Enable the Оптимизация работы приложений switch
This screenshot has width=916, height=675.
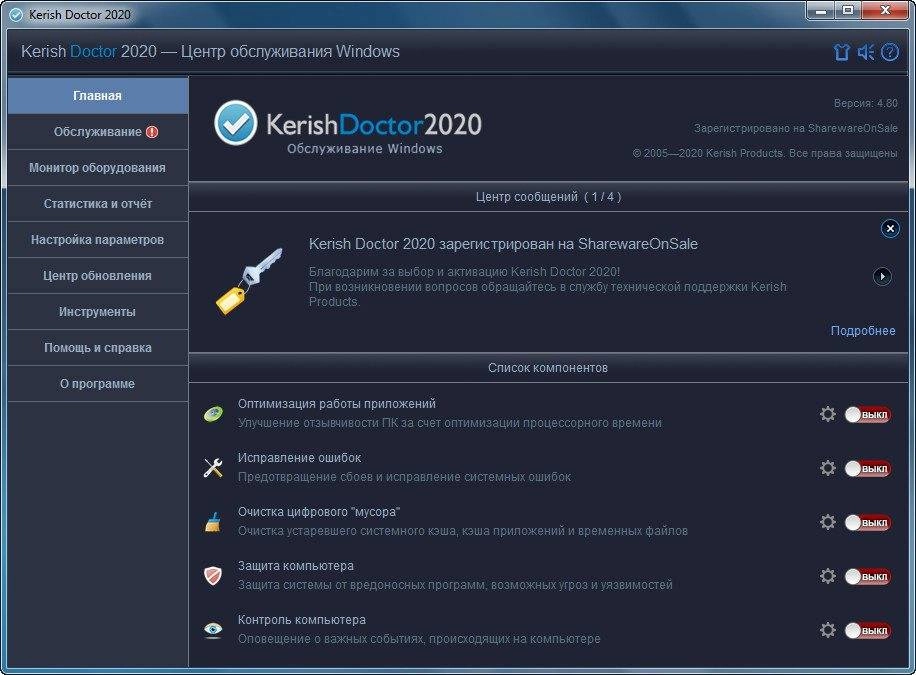click(x=868, y=415)
